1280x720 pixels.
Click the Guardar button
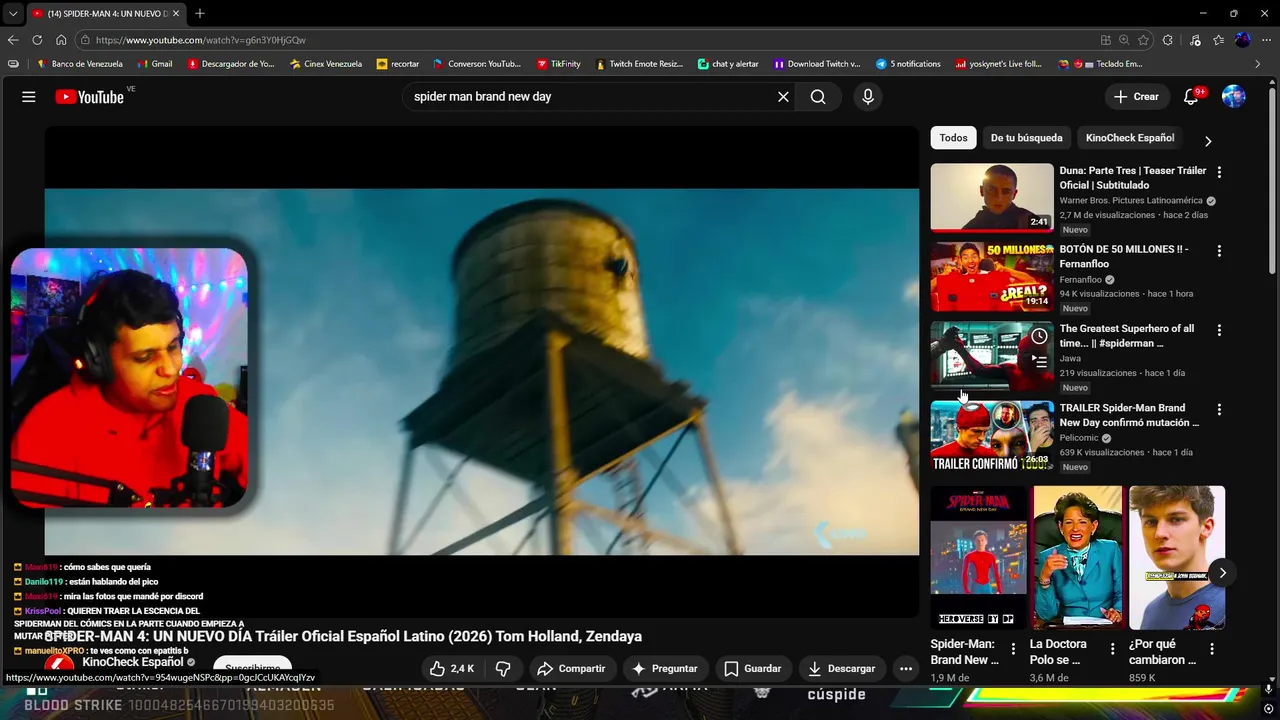pyautogui.click(x=752, y=668)
